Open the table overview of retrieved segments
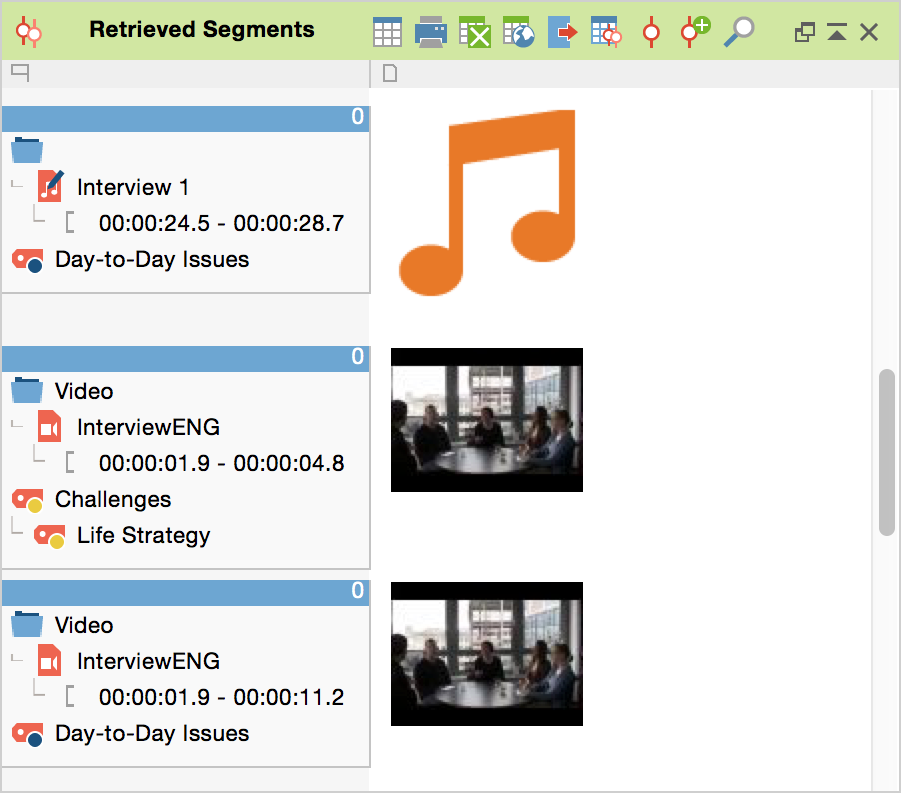The image size is (901, 793). pyautogui.click(x=387, y=32)
